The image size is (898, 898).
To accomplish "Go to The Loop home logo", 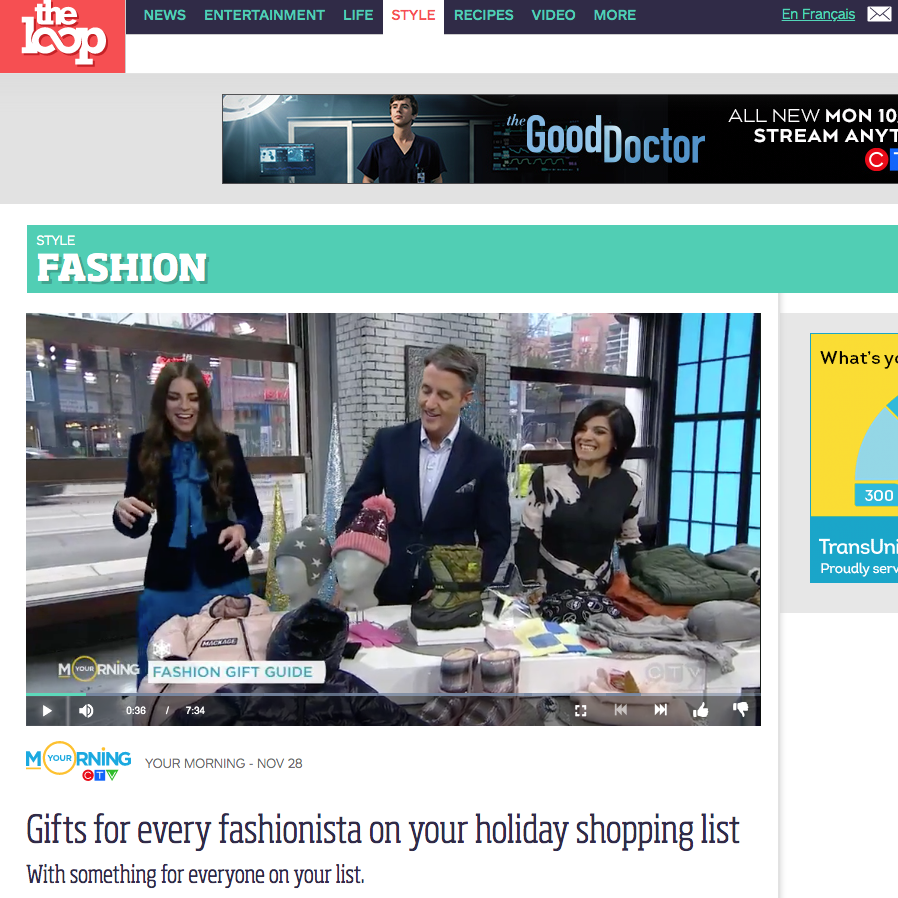I will [62, 36].
